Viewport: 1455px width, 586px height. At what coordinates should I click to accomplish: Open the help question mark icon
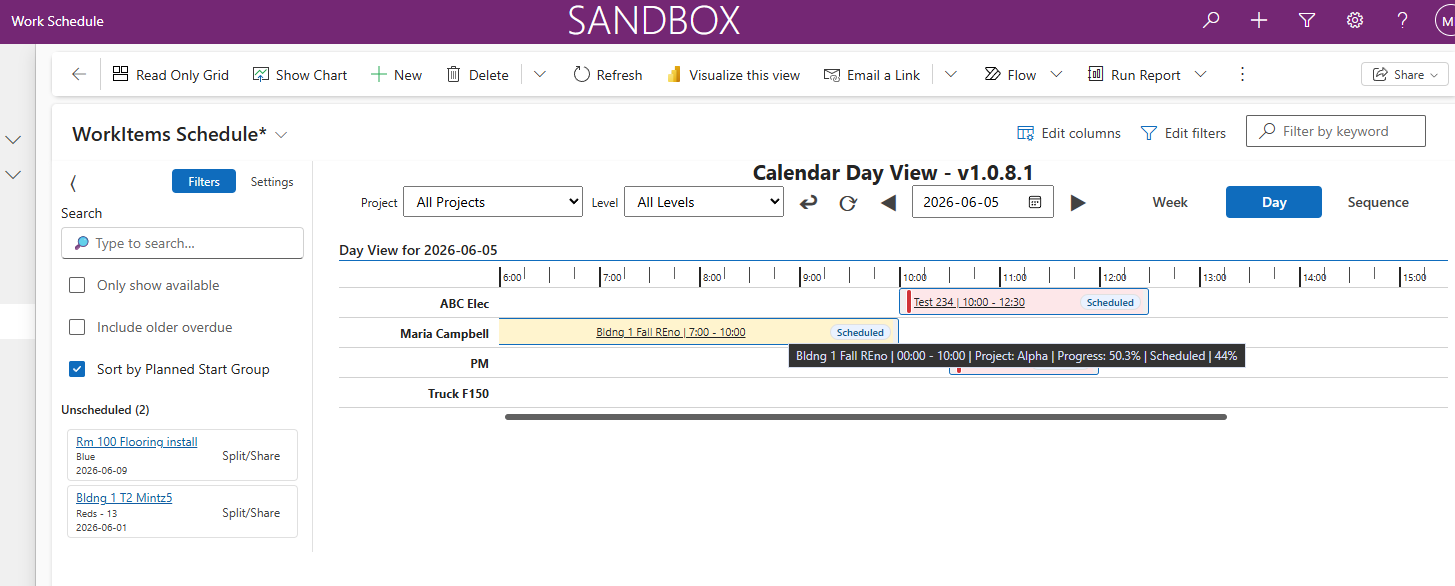[1403, 20]
